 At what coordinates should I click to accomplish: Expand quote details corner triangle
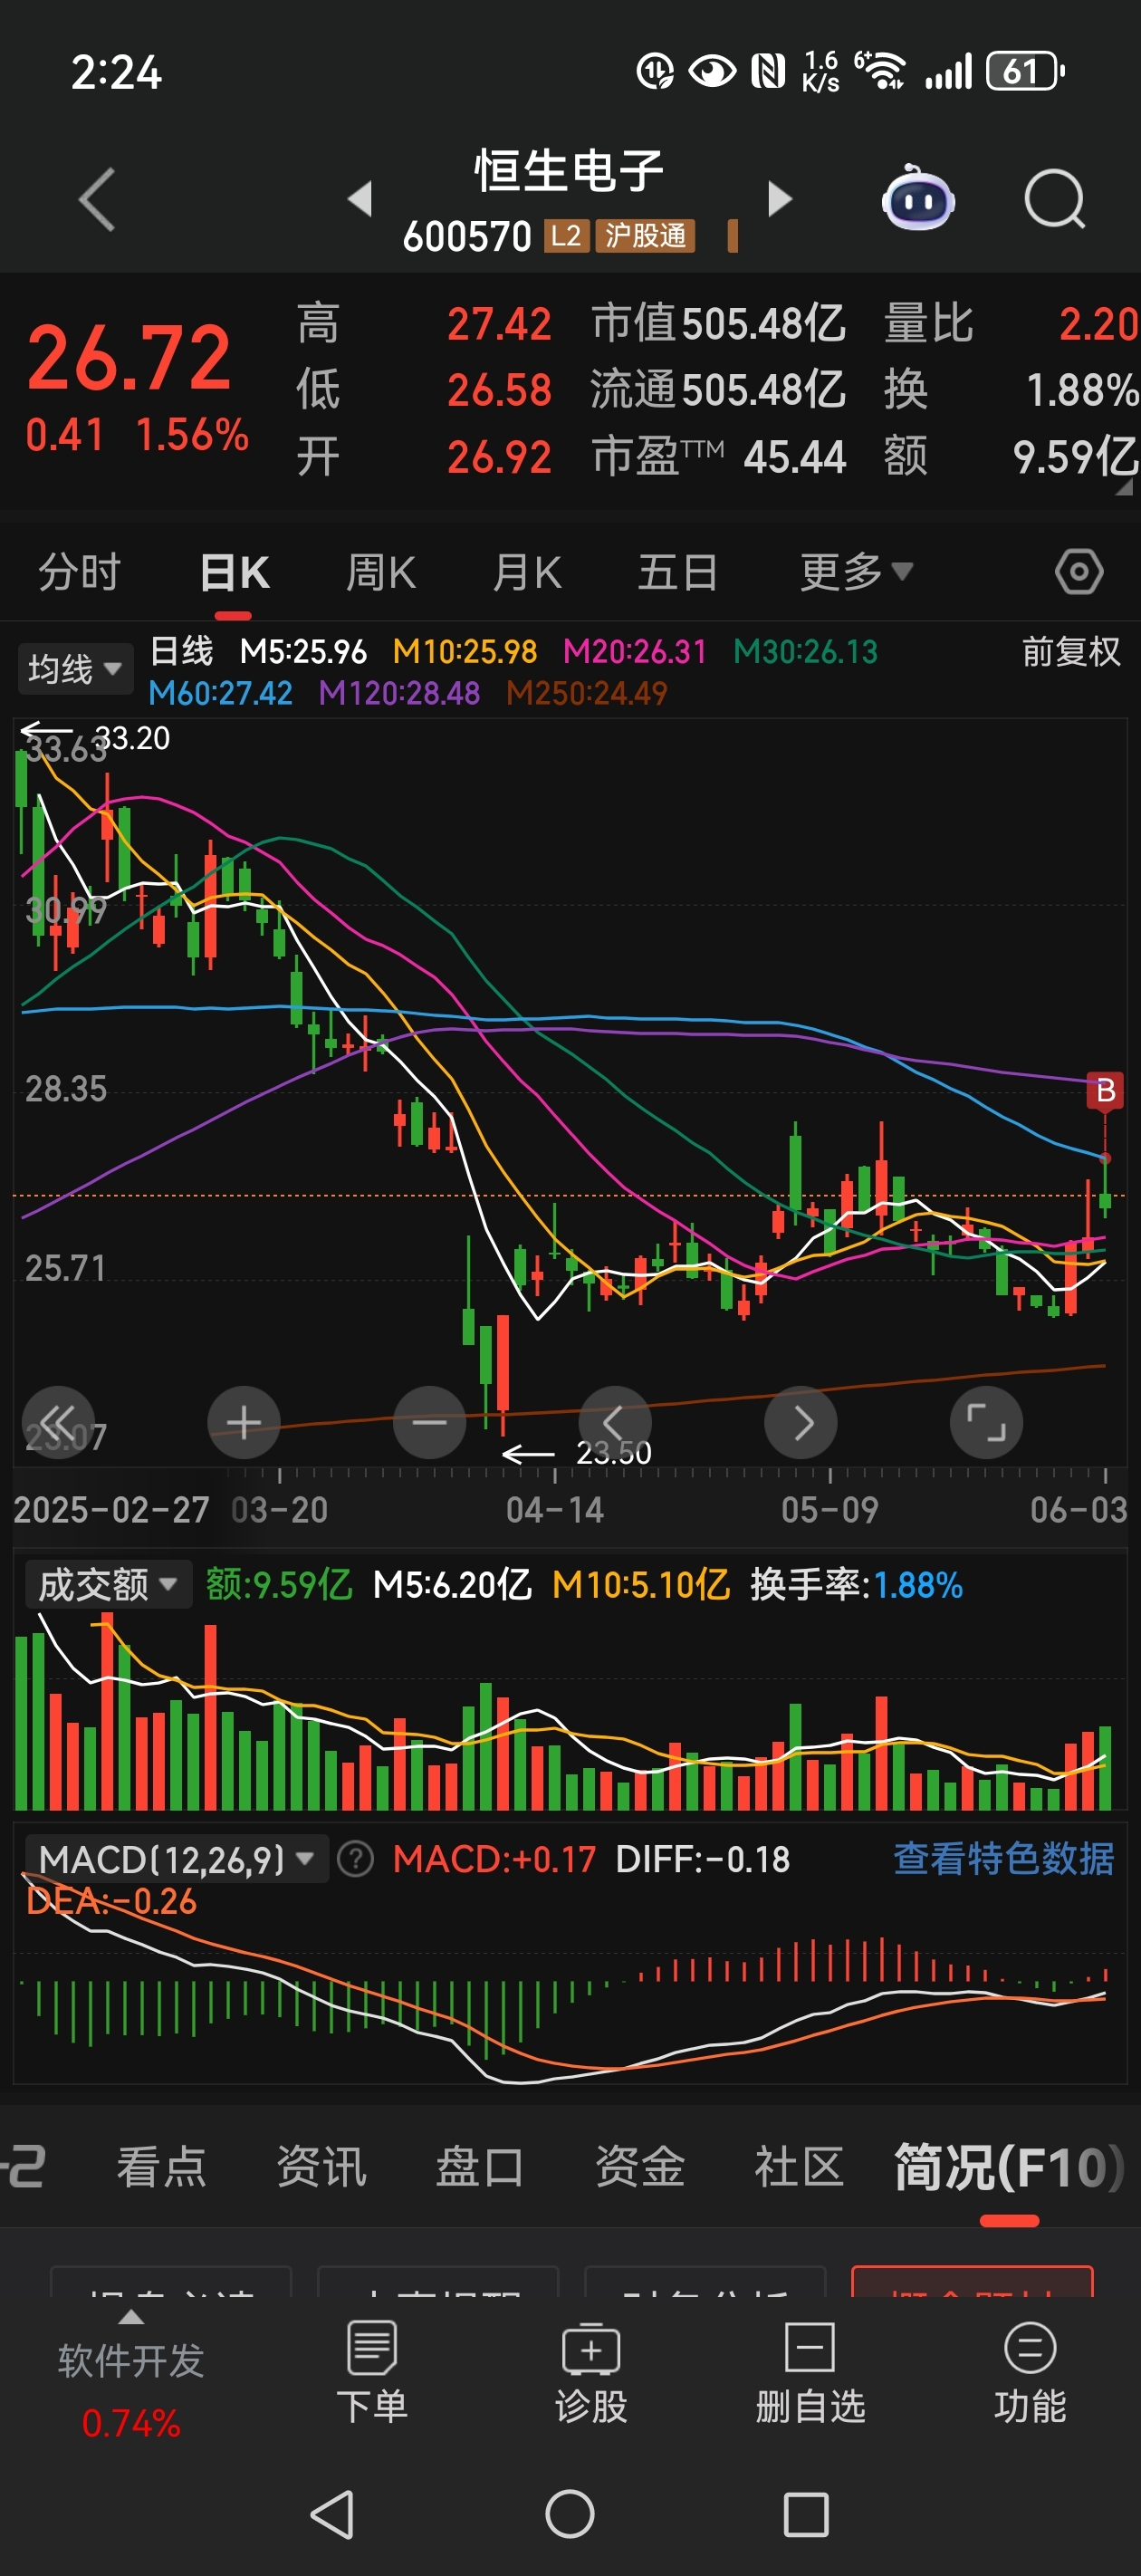[1124, 487]
